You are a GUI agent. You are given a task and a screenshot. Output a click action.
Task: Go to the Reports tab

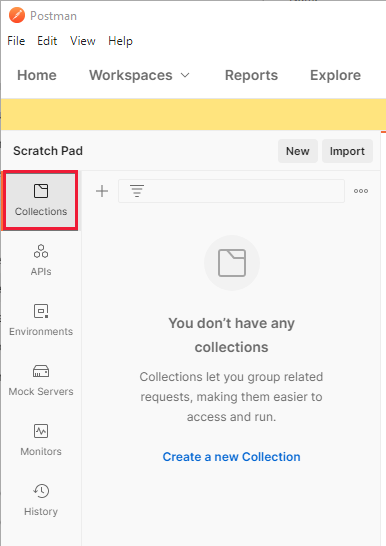(251, 75)
